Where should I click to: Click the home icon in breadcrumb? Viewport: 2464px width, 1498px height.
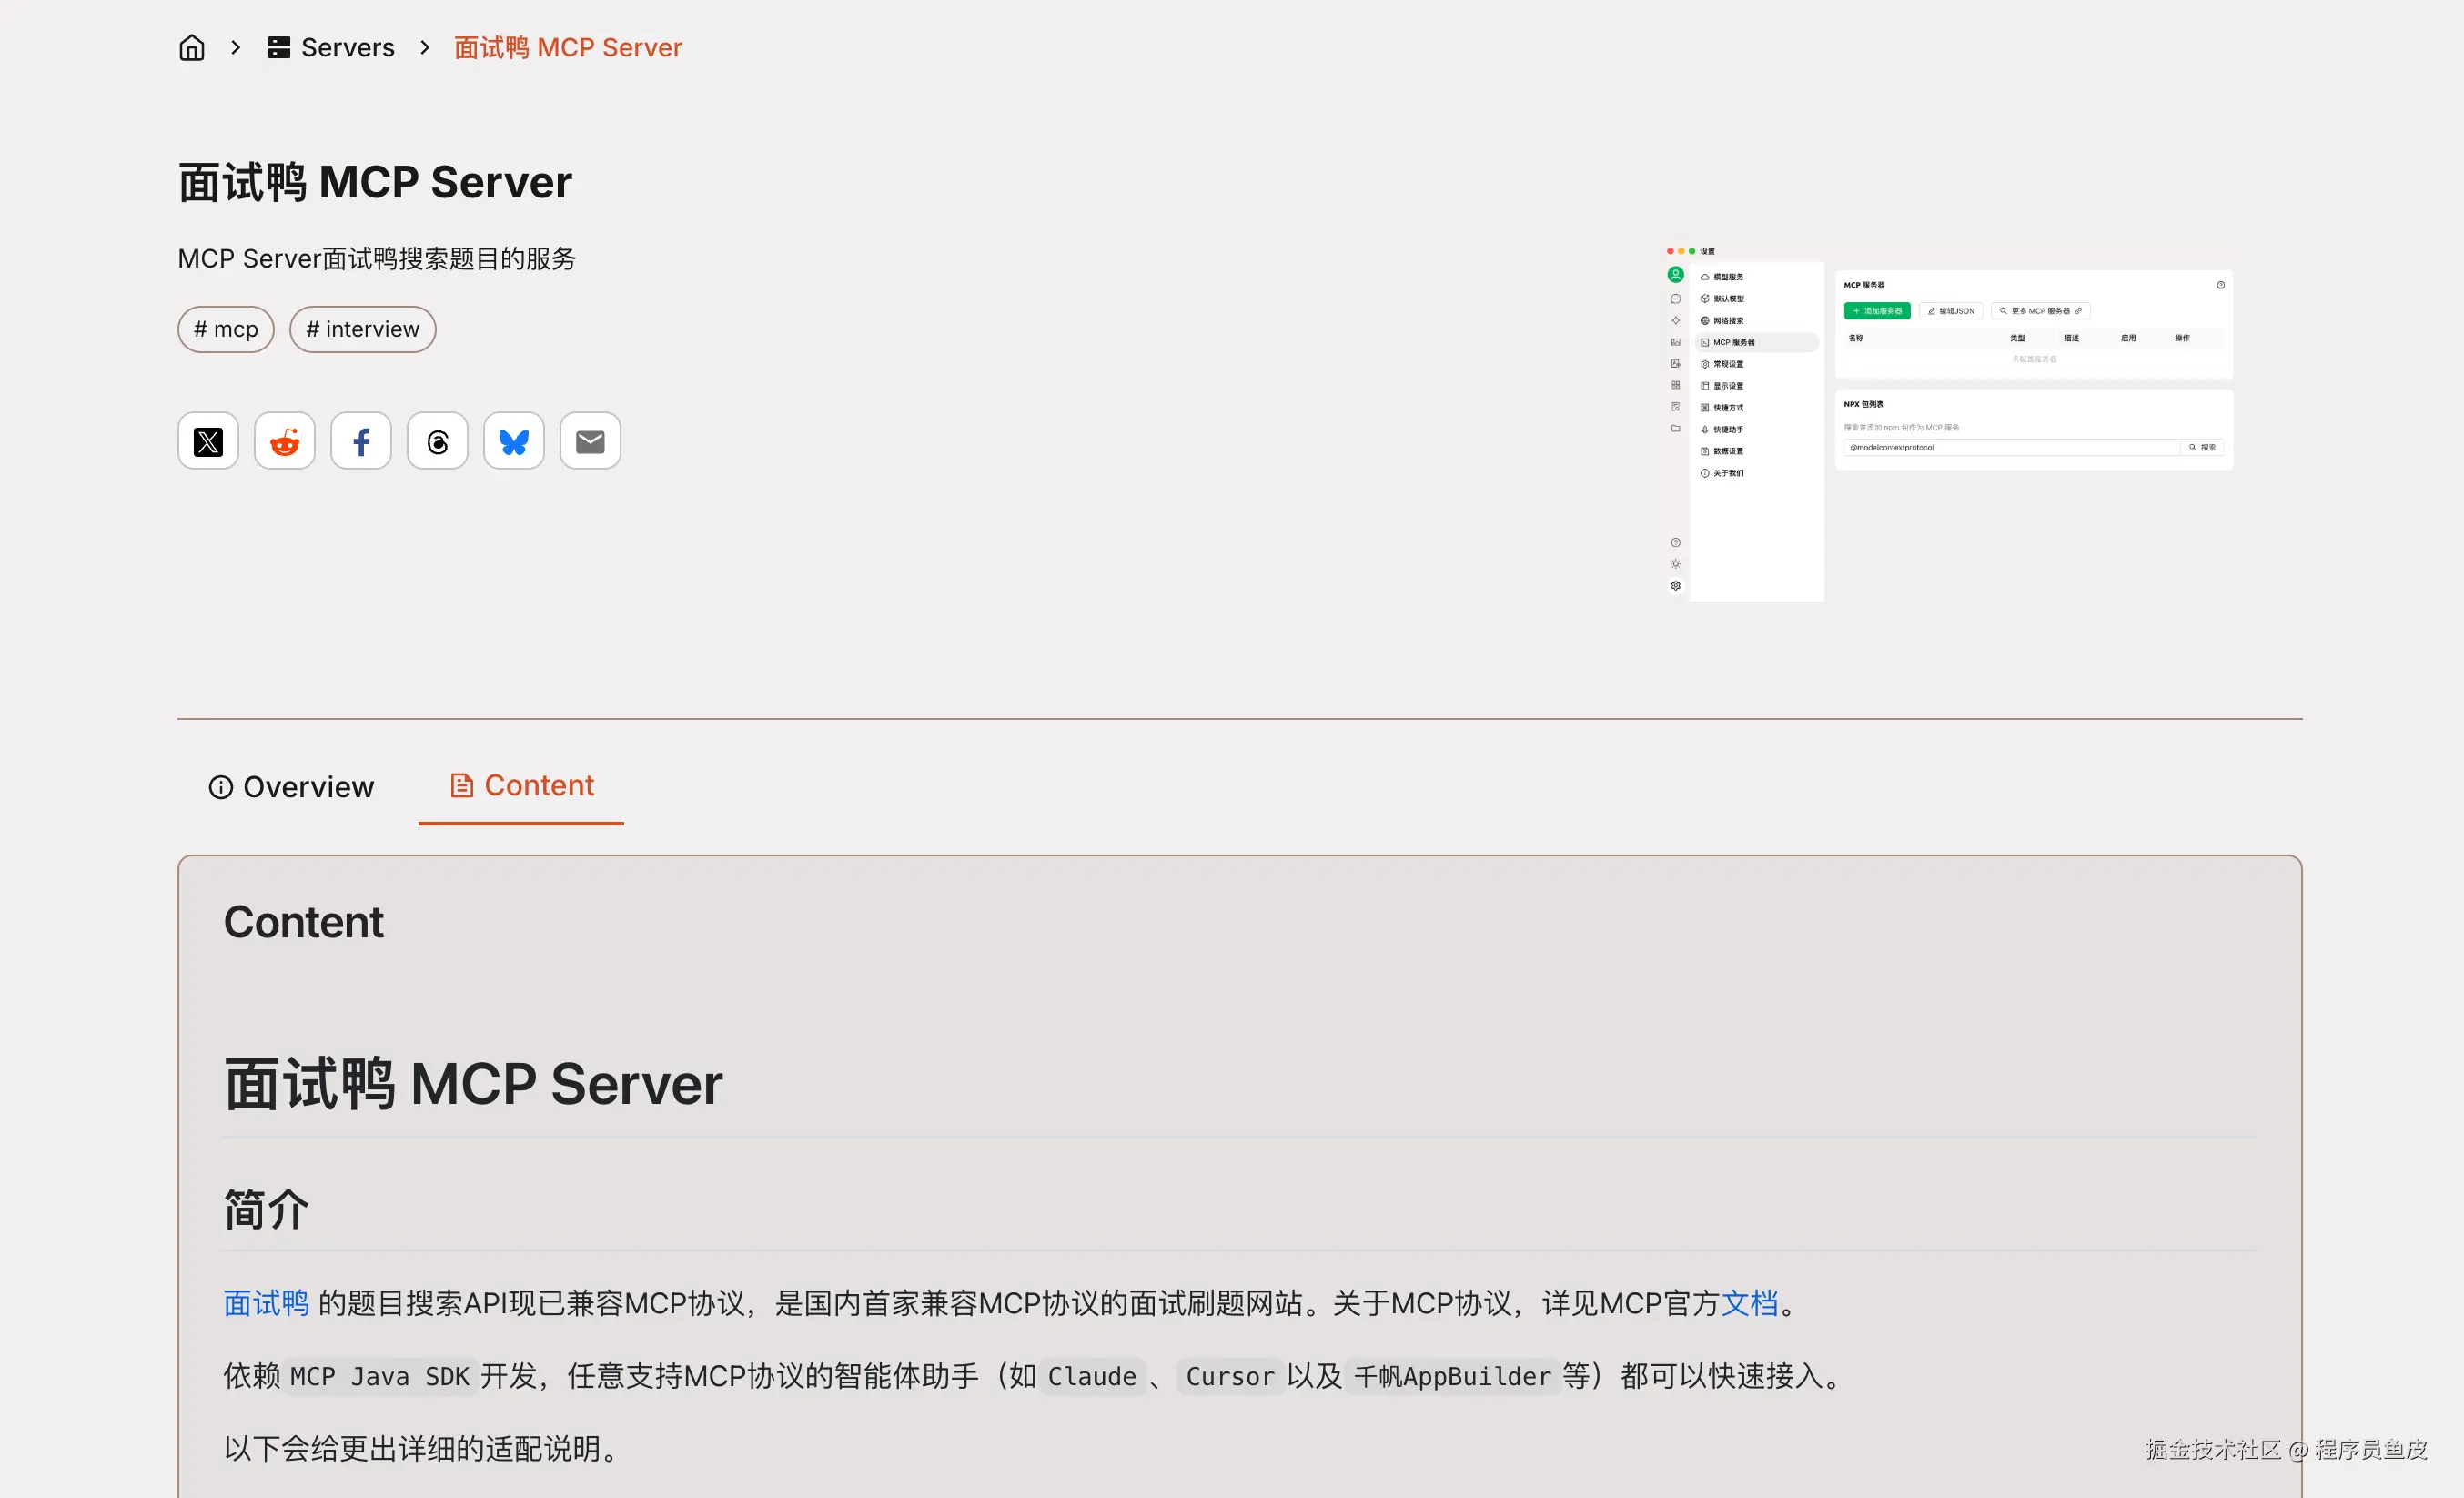pos(191,47)
